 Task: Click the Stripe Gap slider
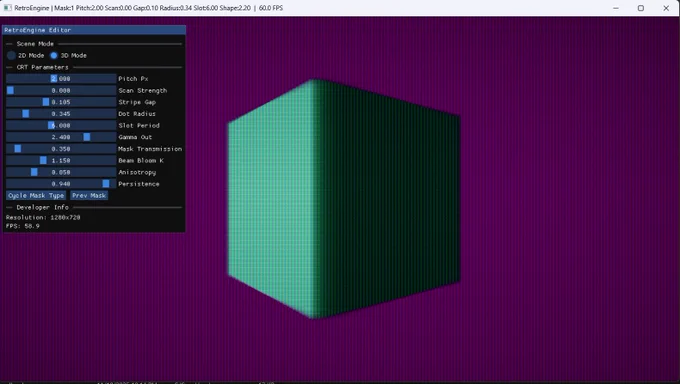click(61, 102)
